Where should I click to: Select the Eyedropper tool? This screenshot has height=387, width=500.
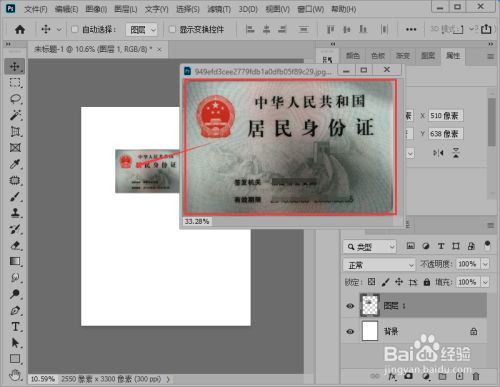(15, 164)
